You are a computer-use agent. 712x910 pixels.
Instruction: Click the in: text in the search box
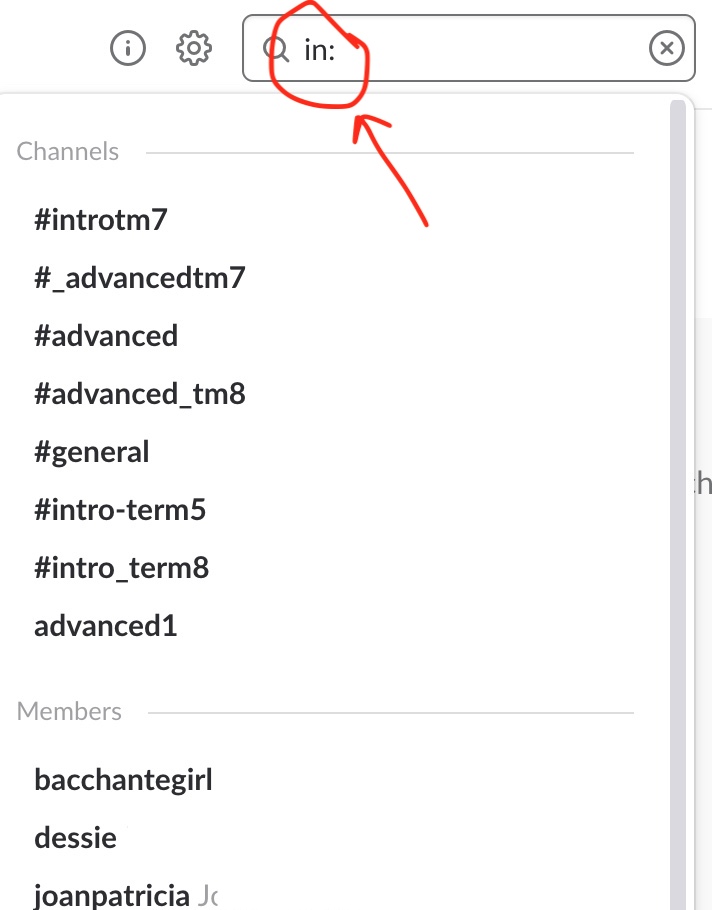pyautogui.click(x=319, y=49)
